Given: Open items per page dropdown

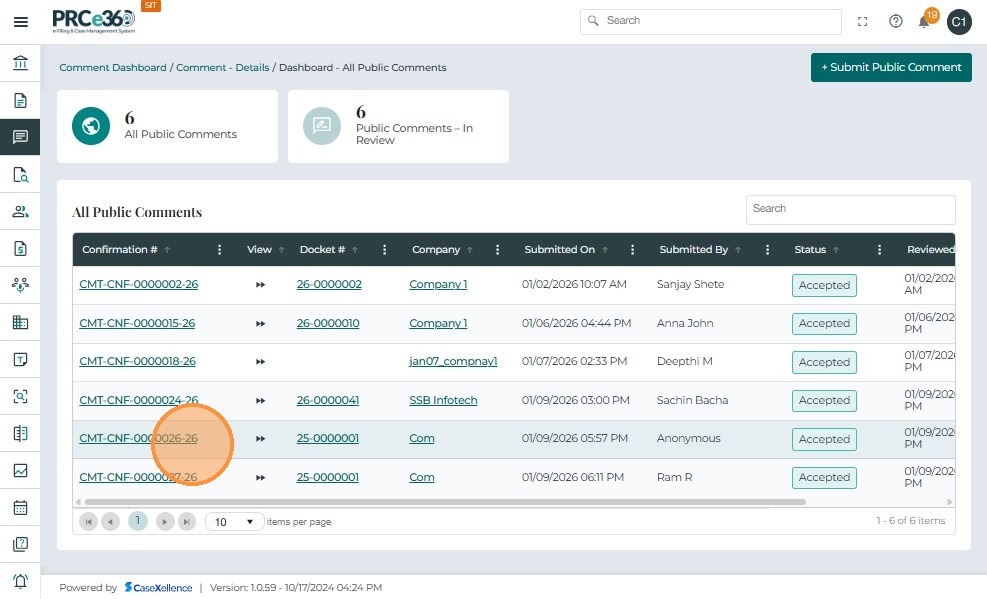Looking at the screenshot, I should [x=235, y=521].
